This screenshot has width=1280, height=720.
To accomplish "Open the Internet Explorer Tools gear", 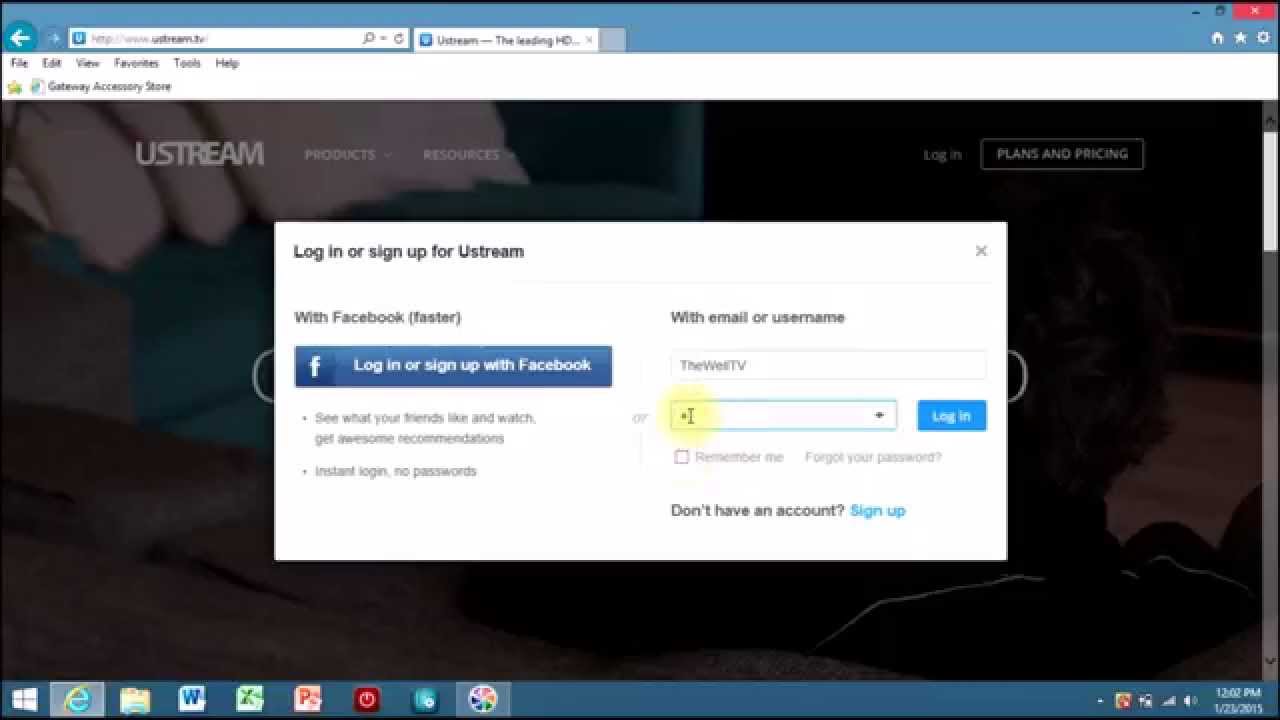I will pos(1264,38).
